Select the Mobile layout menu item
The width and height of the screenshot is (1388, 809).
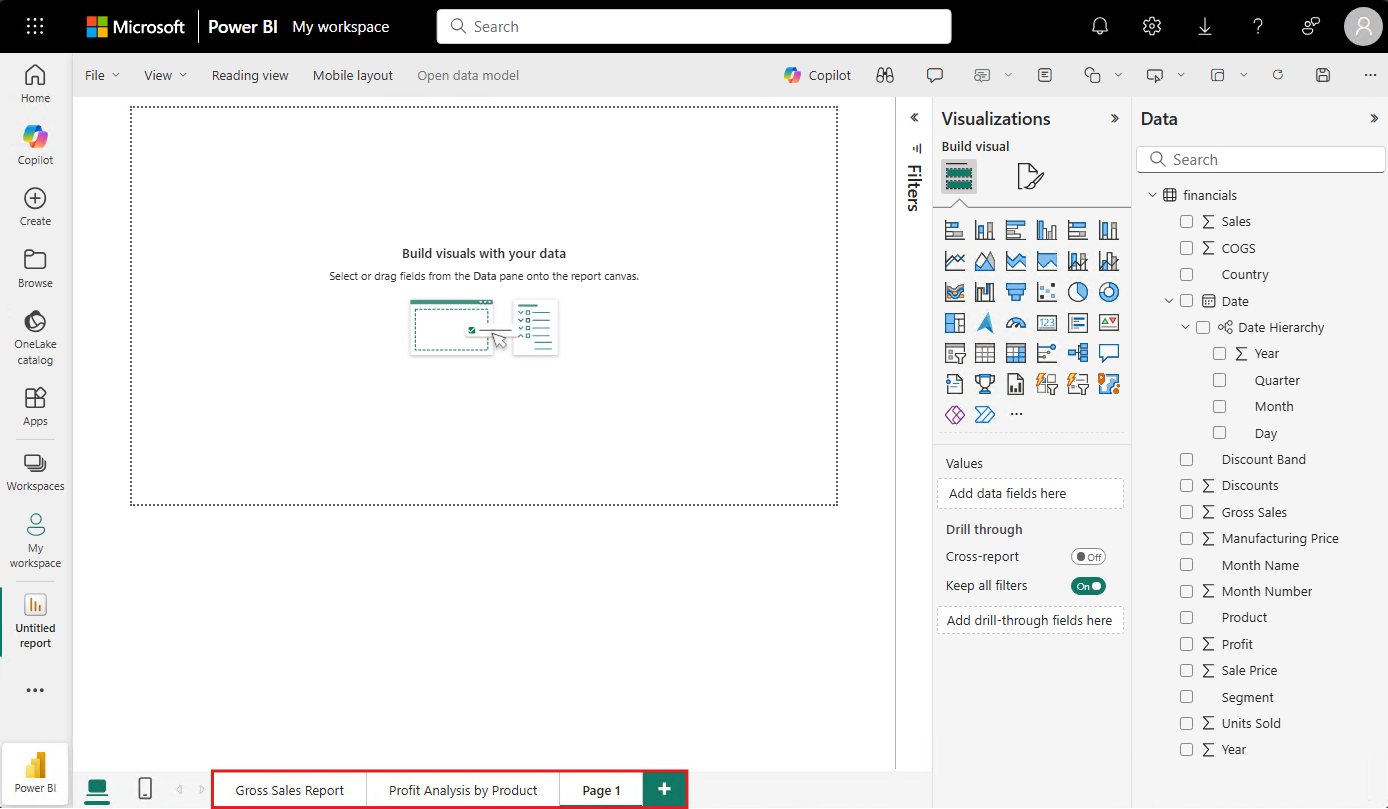[x=352, y=75]
